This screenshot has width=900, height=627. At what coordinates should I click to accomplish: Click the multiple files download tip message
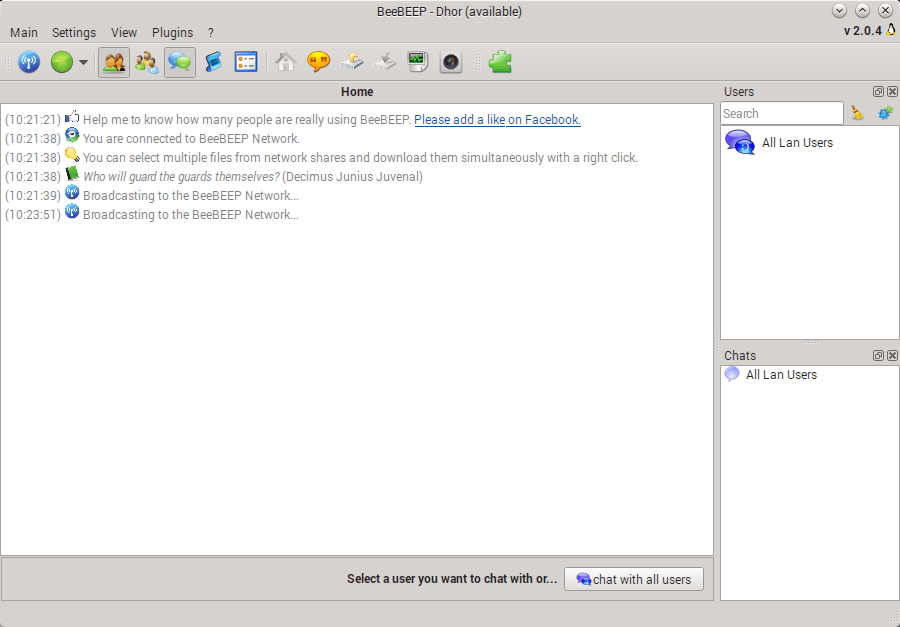click(360, 158)
